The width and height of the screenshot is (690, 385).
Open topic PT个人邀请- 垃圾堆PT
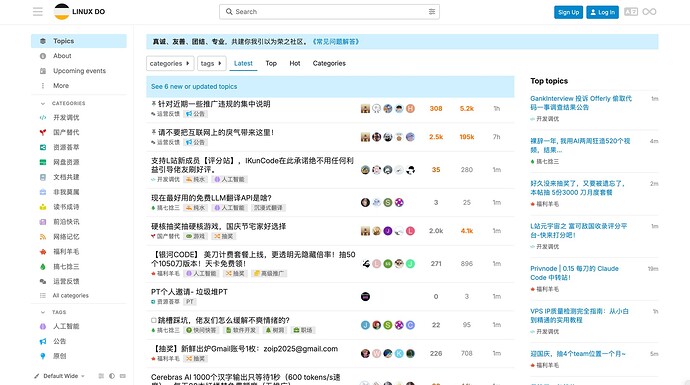pos(189,292)
